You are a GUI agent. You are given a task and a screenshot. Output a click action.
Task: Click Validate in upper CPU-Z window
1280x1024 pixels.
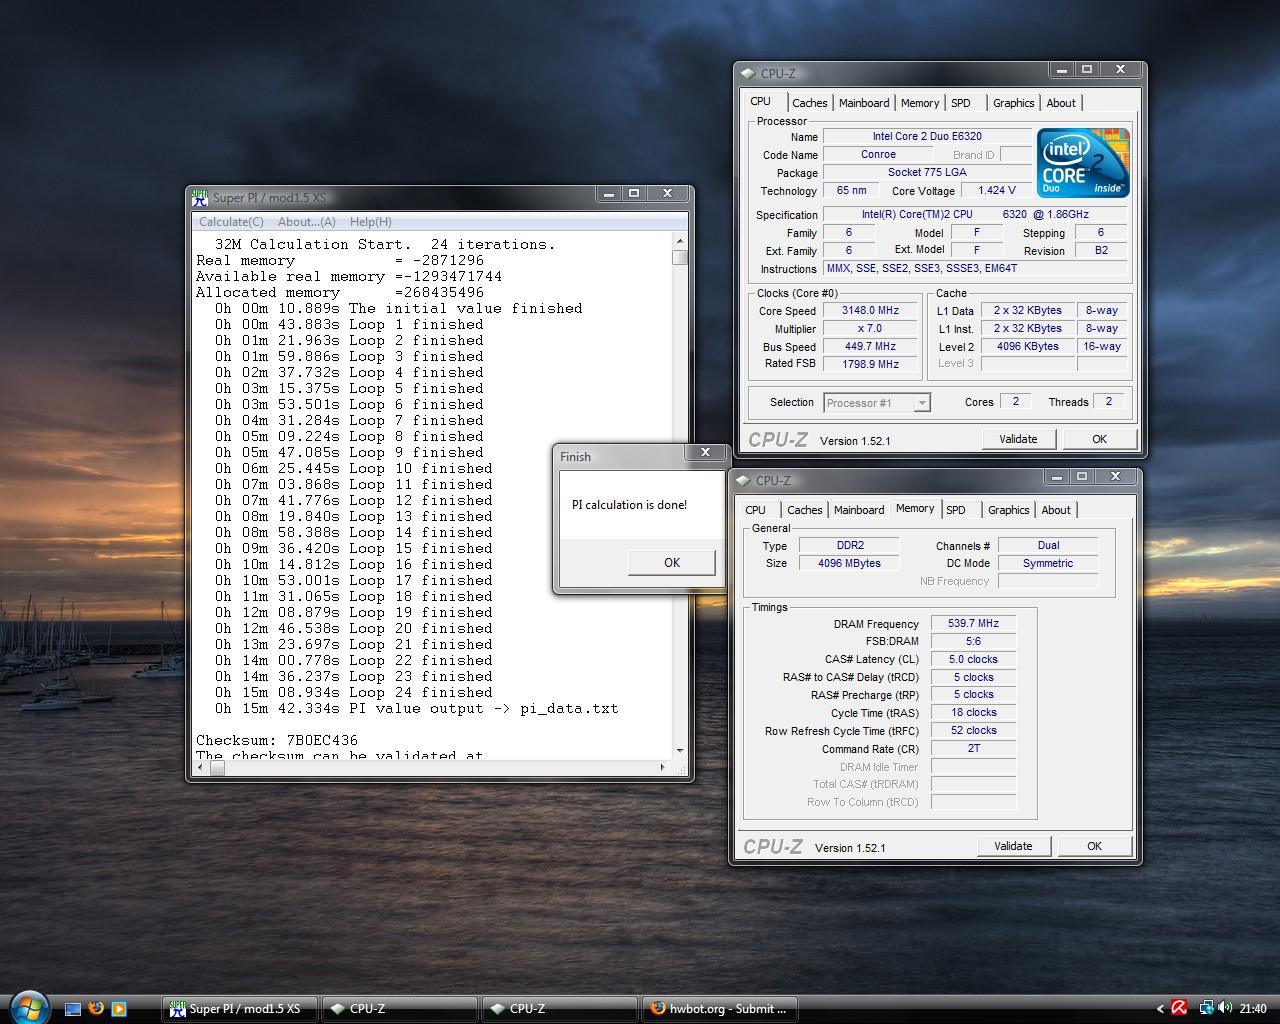click(x=1017, y=439)
